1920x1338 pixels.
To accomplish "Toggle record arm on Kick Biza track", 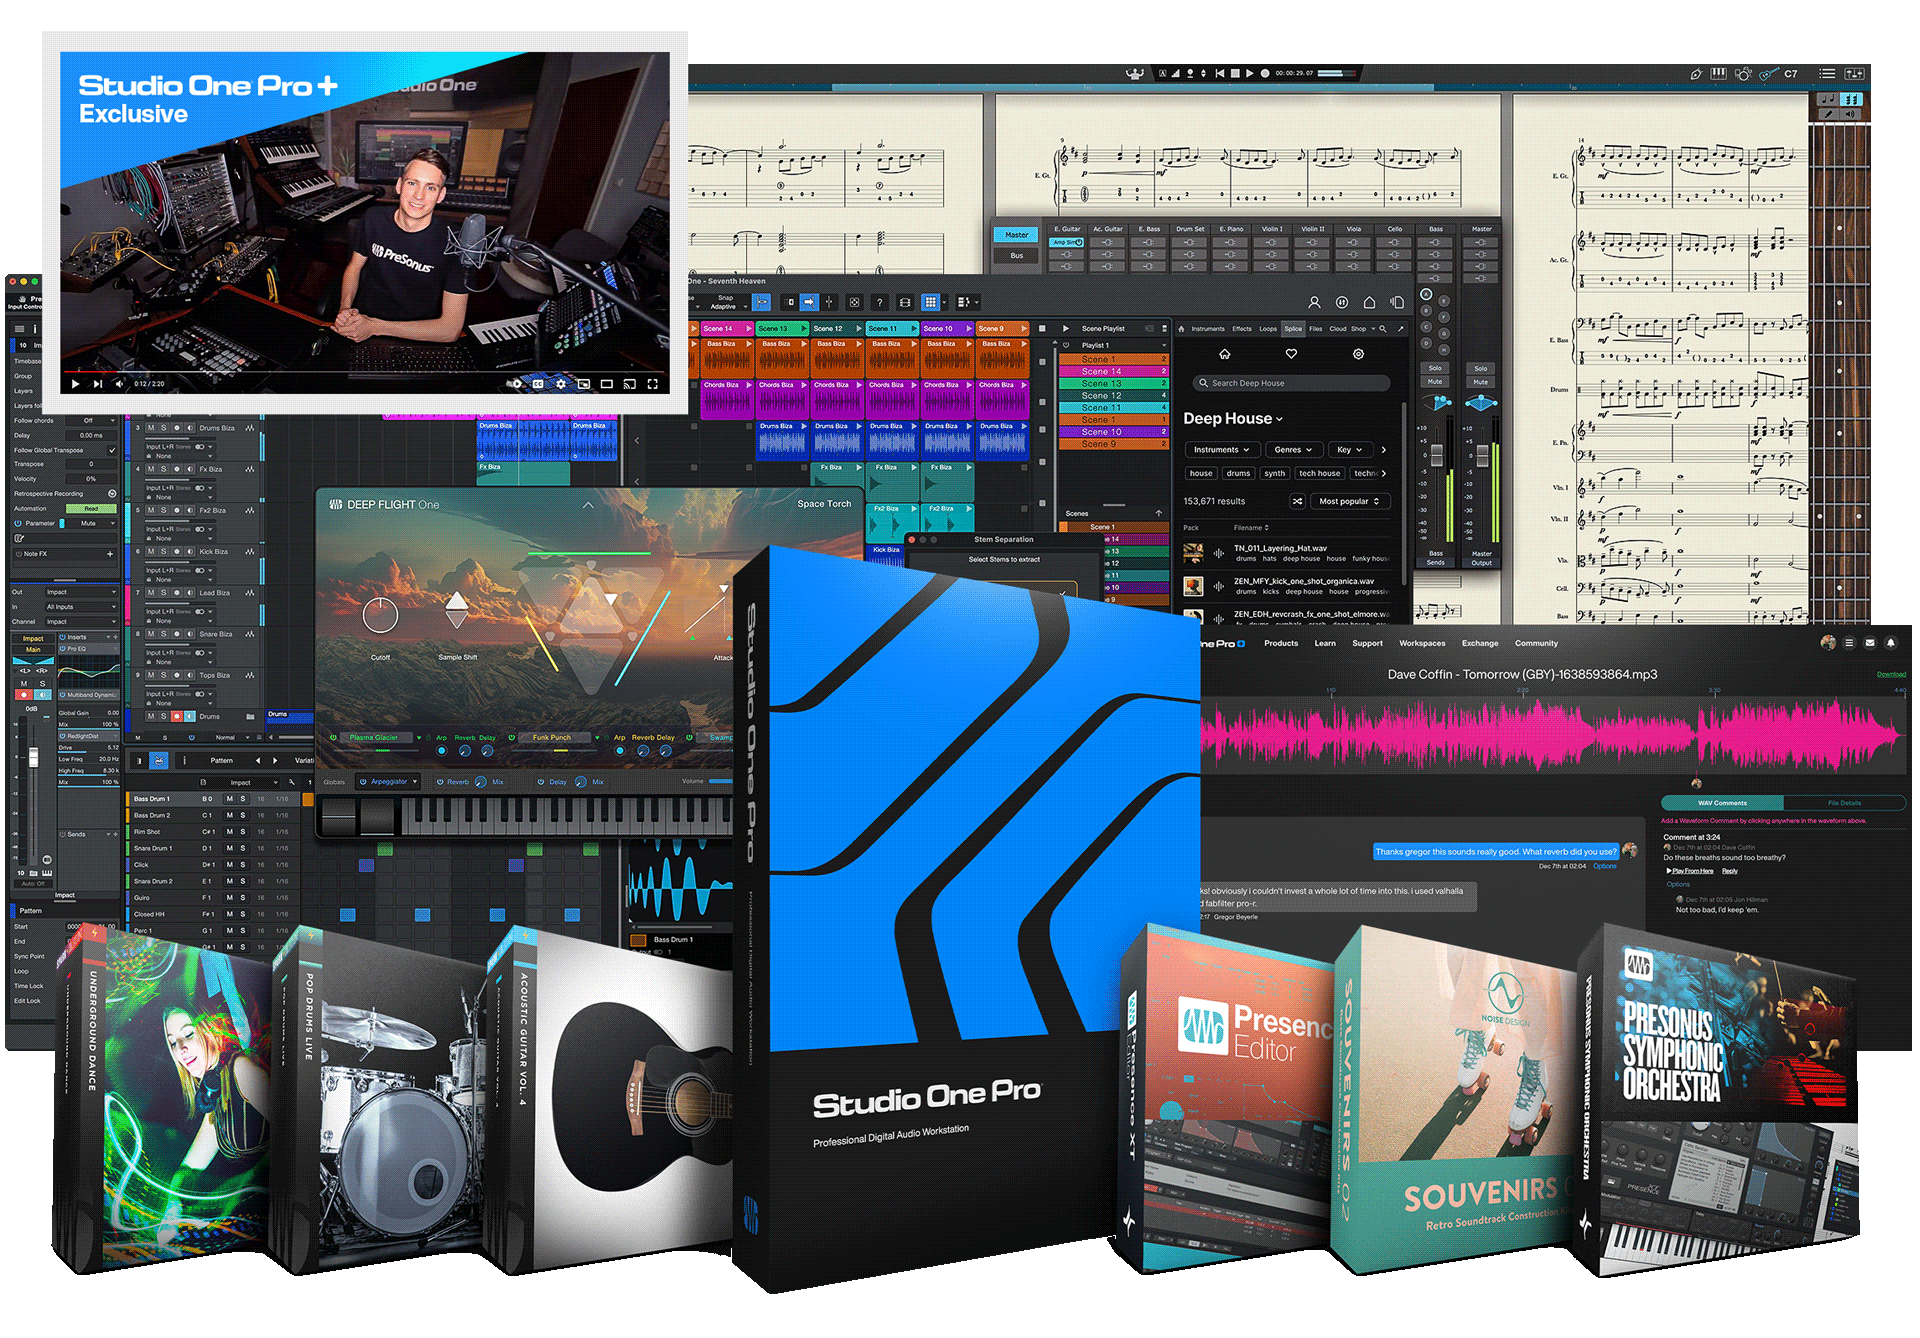I will pyautogui.click(x=177, y=551).
